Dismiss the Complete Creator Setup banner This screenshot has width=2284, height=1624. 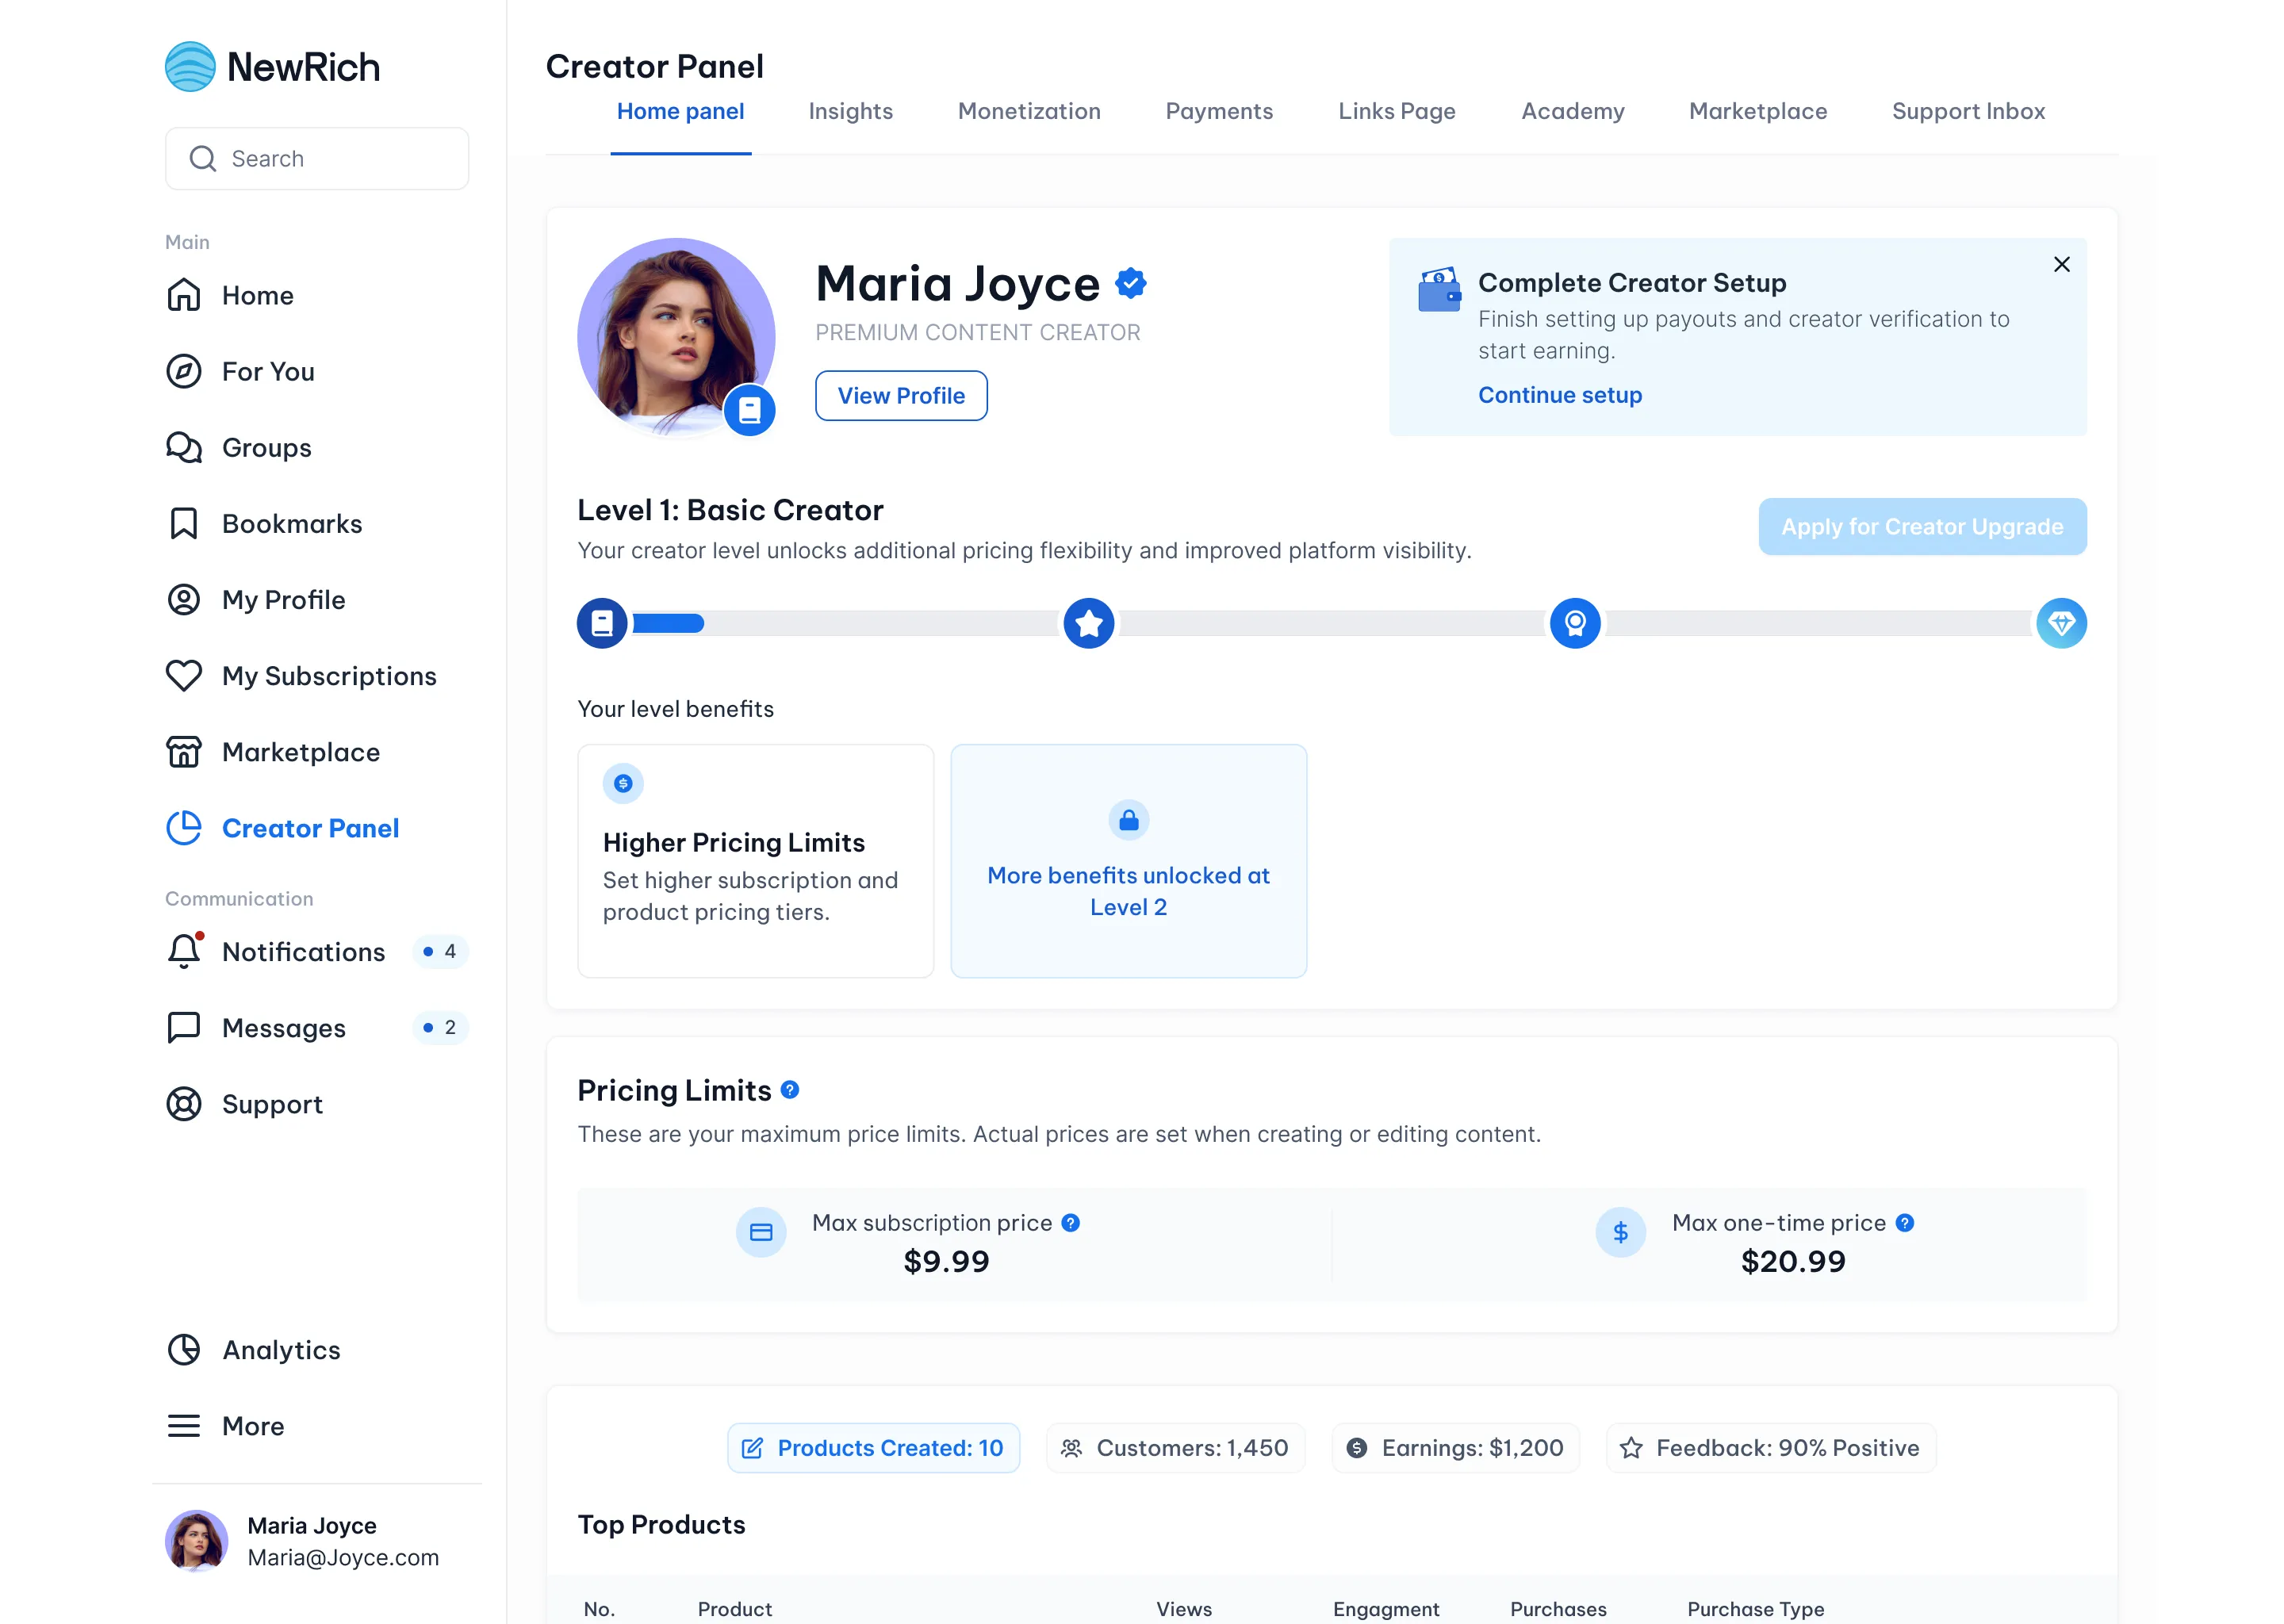click(x=2061, y=264)
